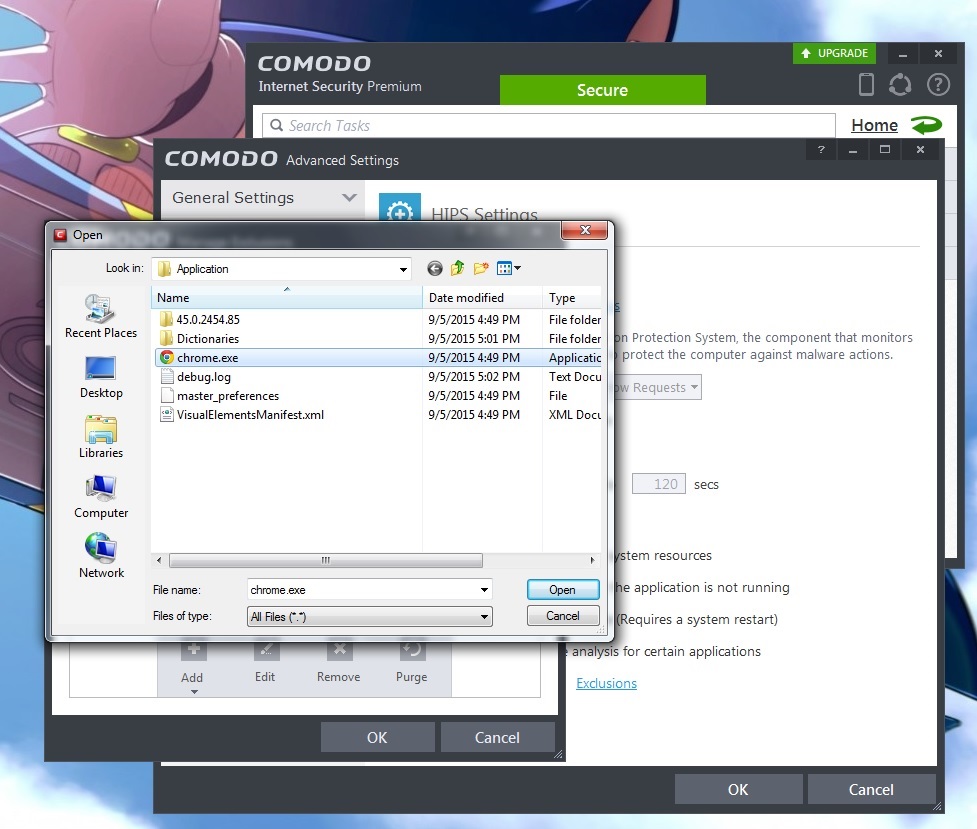Image resolution: width=977 pixels, height=829 pixels.
Task: Click search magnifier icon in Search Tasks
Action: pyautogui.click(x=276, y=125)
